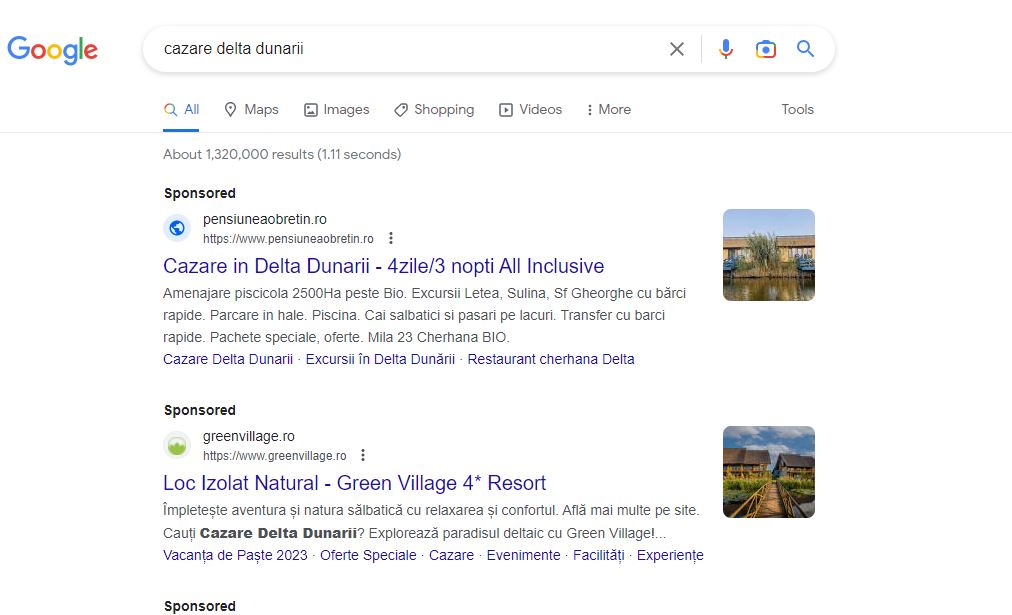The width and height of the screenshot is (1012, 615).
Task: Click greenvillage.ro green favicon
Action: pyautogui.click(x=177, y=445)
